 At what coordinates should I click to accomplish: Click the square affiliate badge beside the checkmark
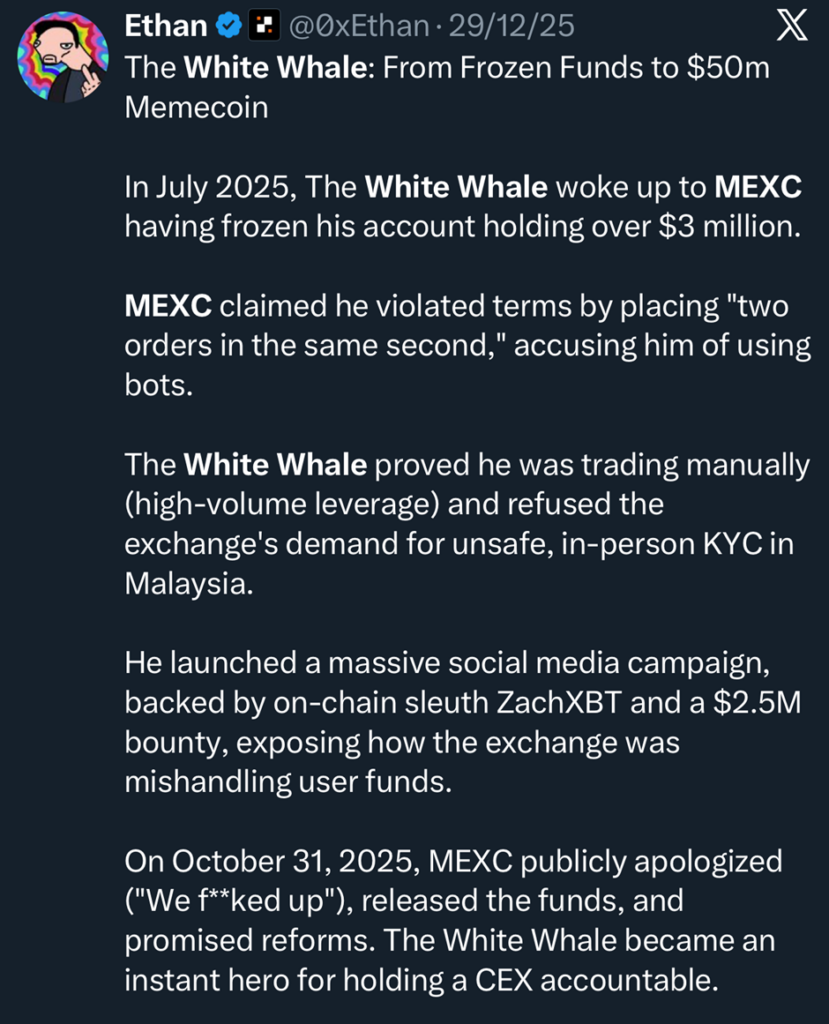point(263,27)
